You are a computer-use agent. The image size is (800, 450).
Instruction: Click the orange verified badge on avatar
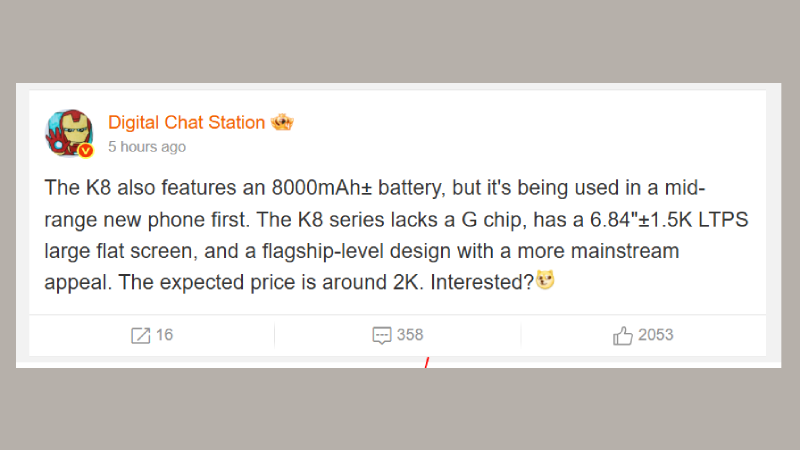[86, 151]
